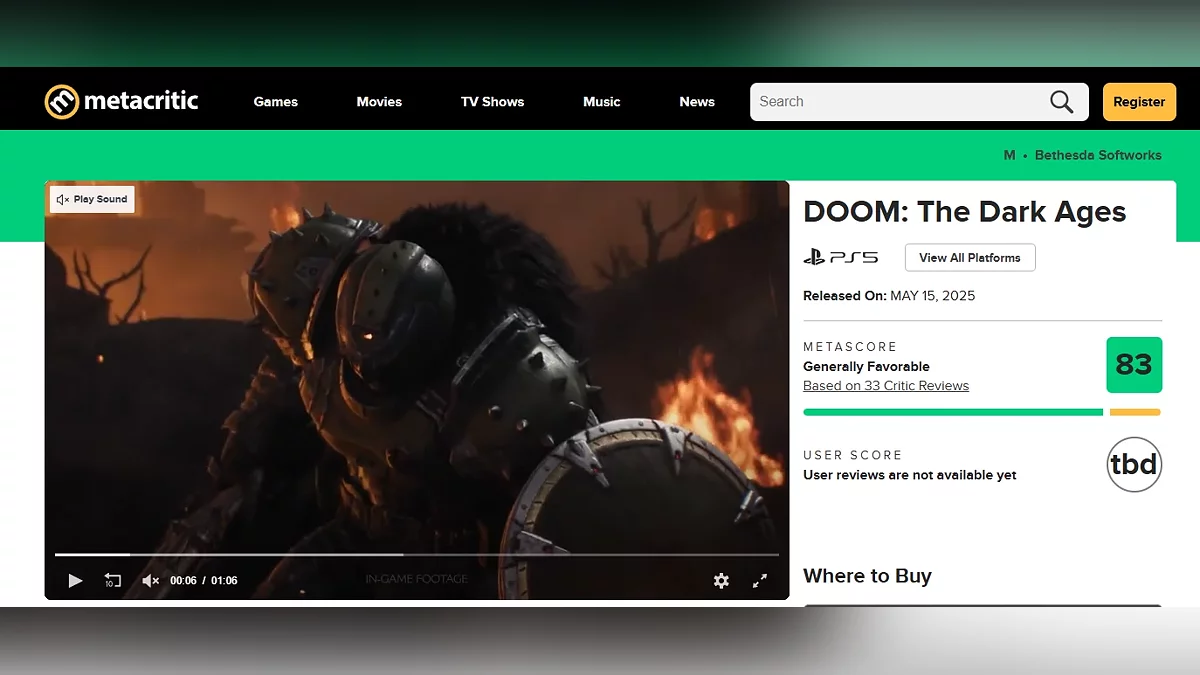Unmute the video volume icon
1200x675 pixels.
[150, 580]
